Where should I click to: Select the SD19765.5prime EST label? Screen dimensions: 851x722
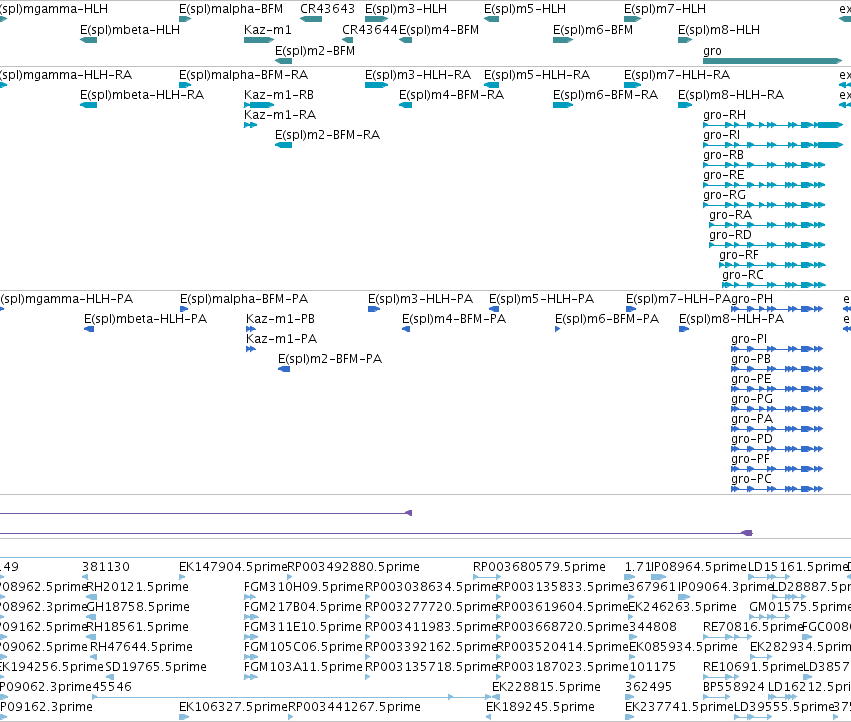156,667
